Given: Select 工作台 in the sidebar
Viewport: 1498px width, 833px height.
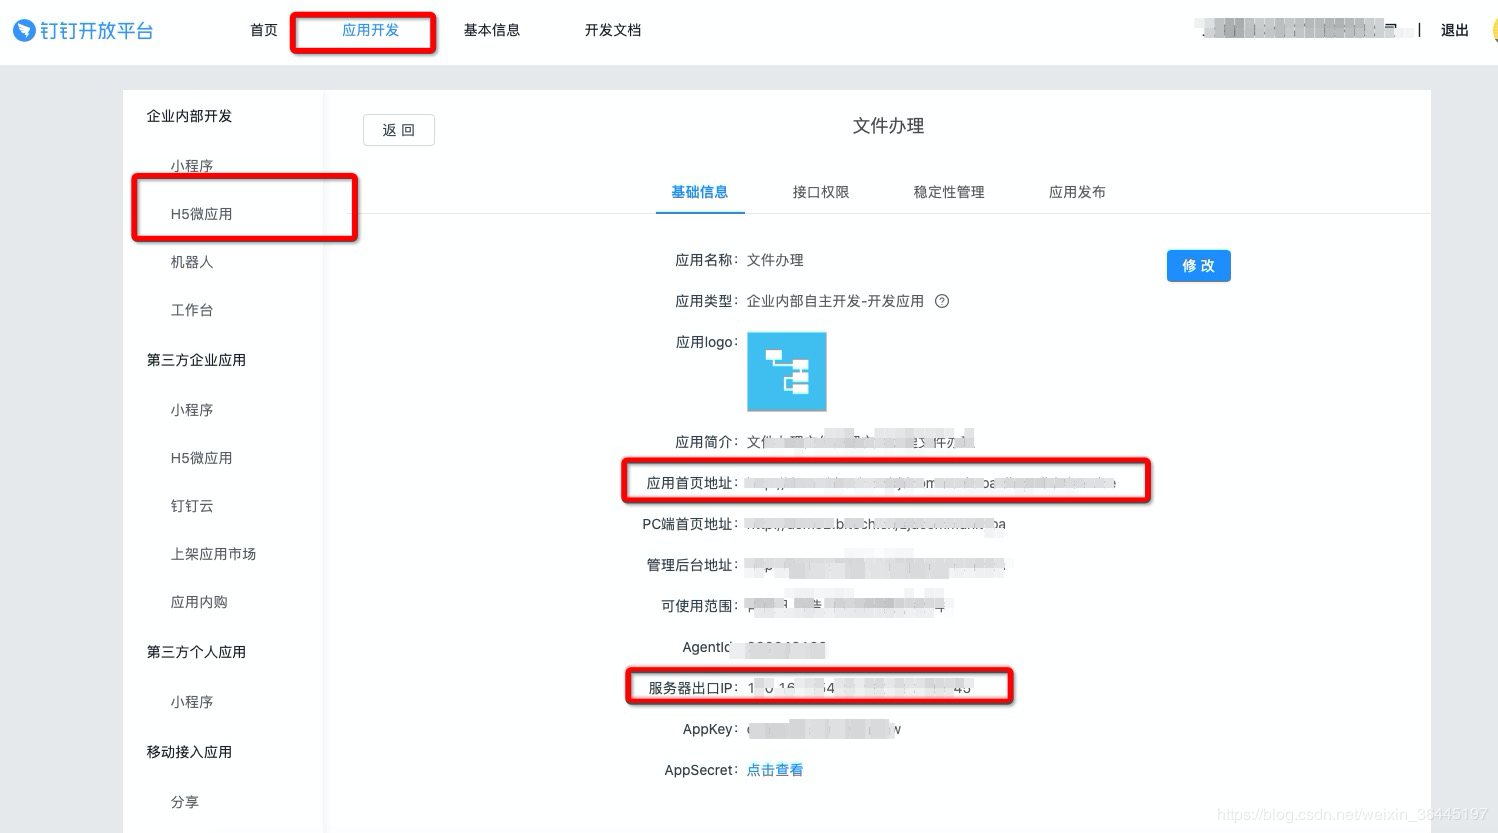Looking at the screenshot, I should 192,310.
